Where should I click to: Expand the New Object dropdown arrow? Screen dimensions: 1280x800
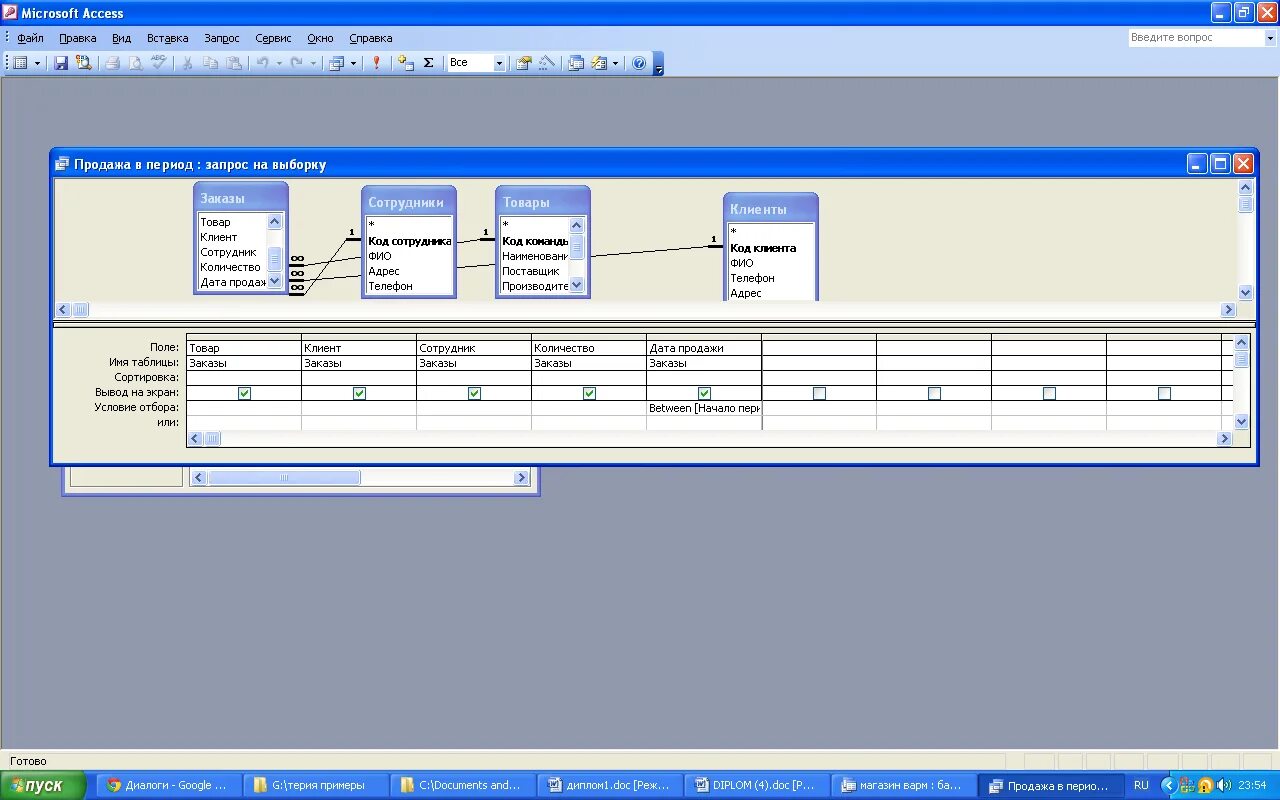point(615,63)
